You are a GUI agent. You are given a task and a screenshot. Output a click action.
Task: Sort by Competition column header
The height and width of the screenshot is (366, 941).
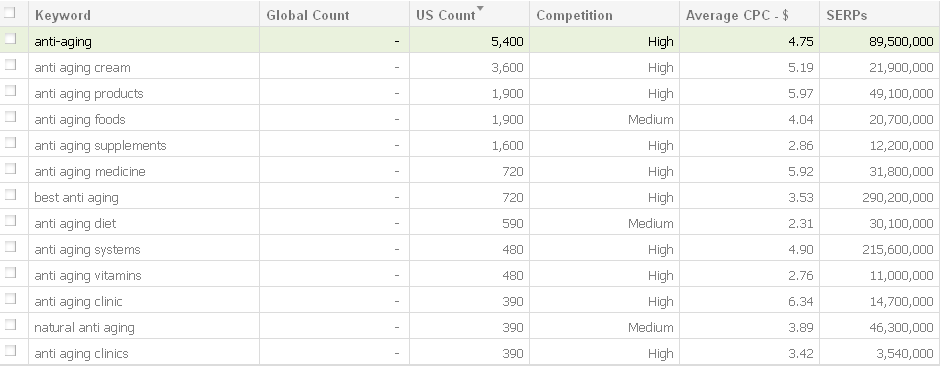click(x=574, y=16)
